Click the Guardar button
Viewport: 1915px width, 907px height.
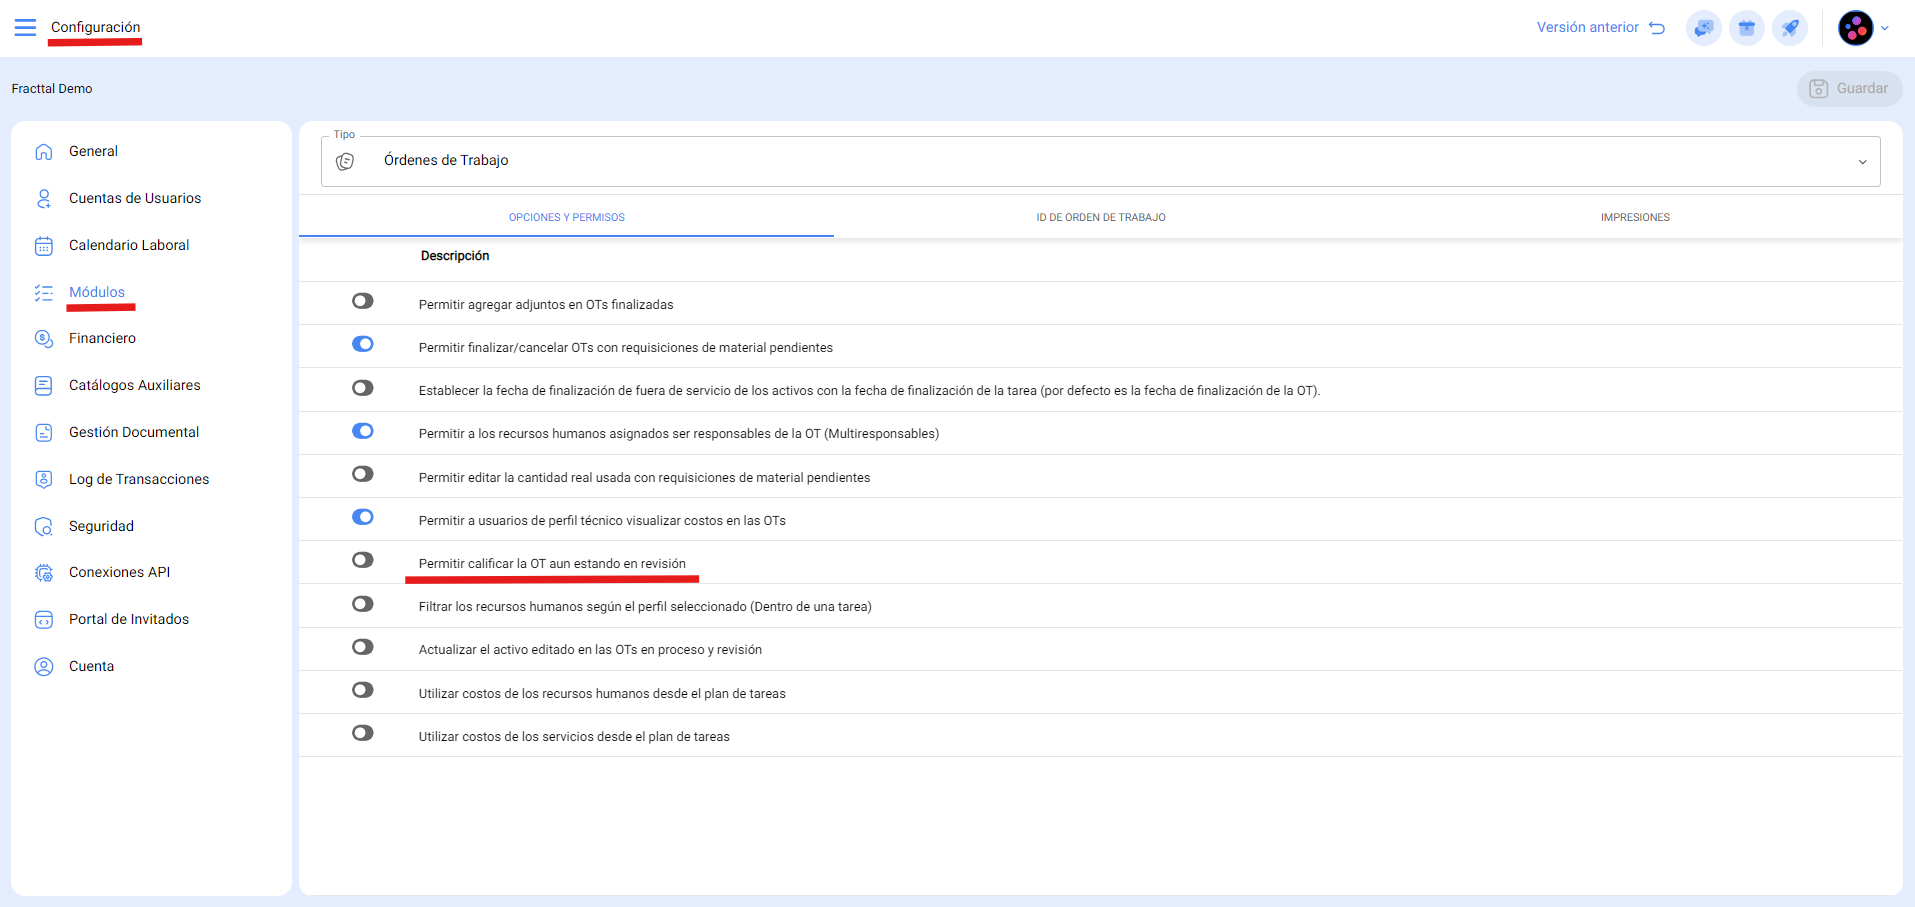pos(1849,88)
